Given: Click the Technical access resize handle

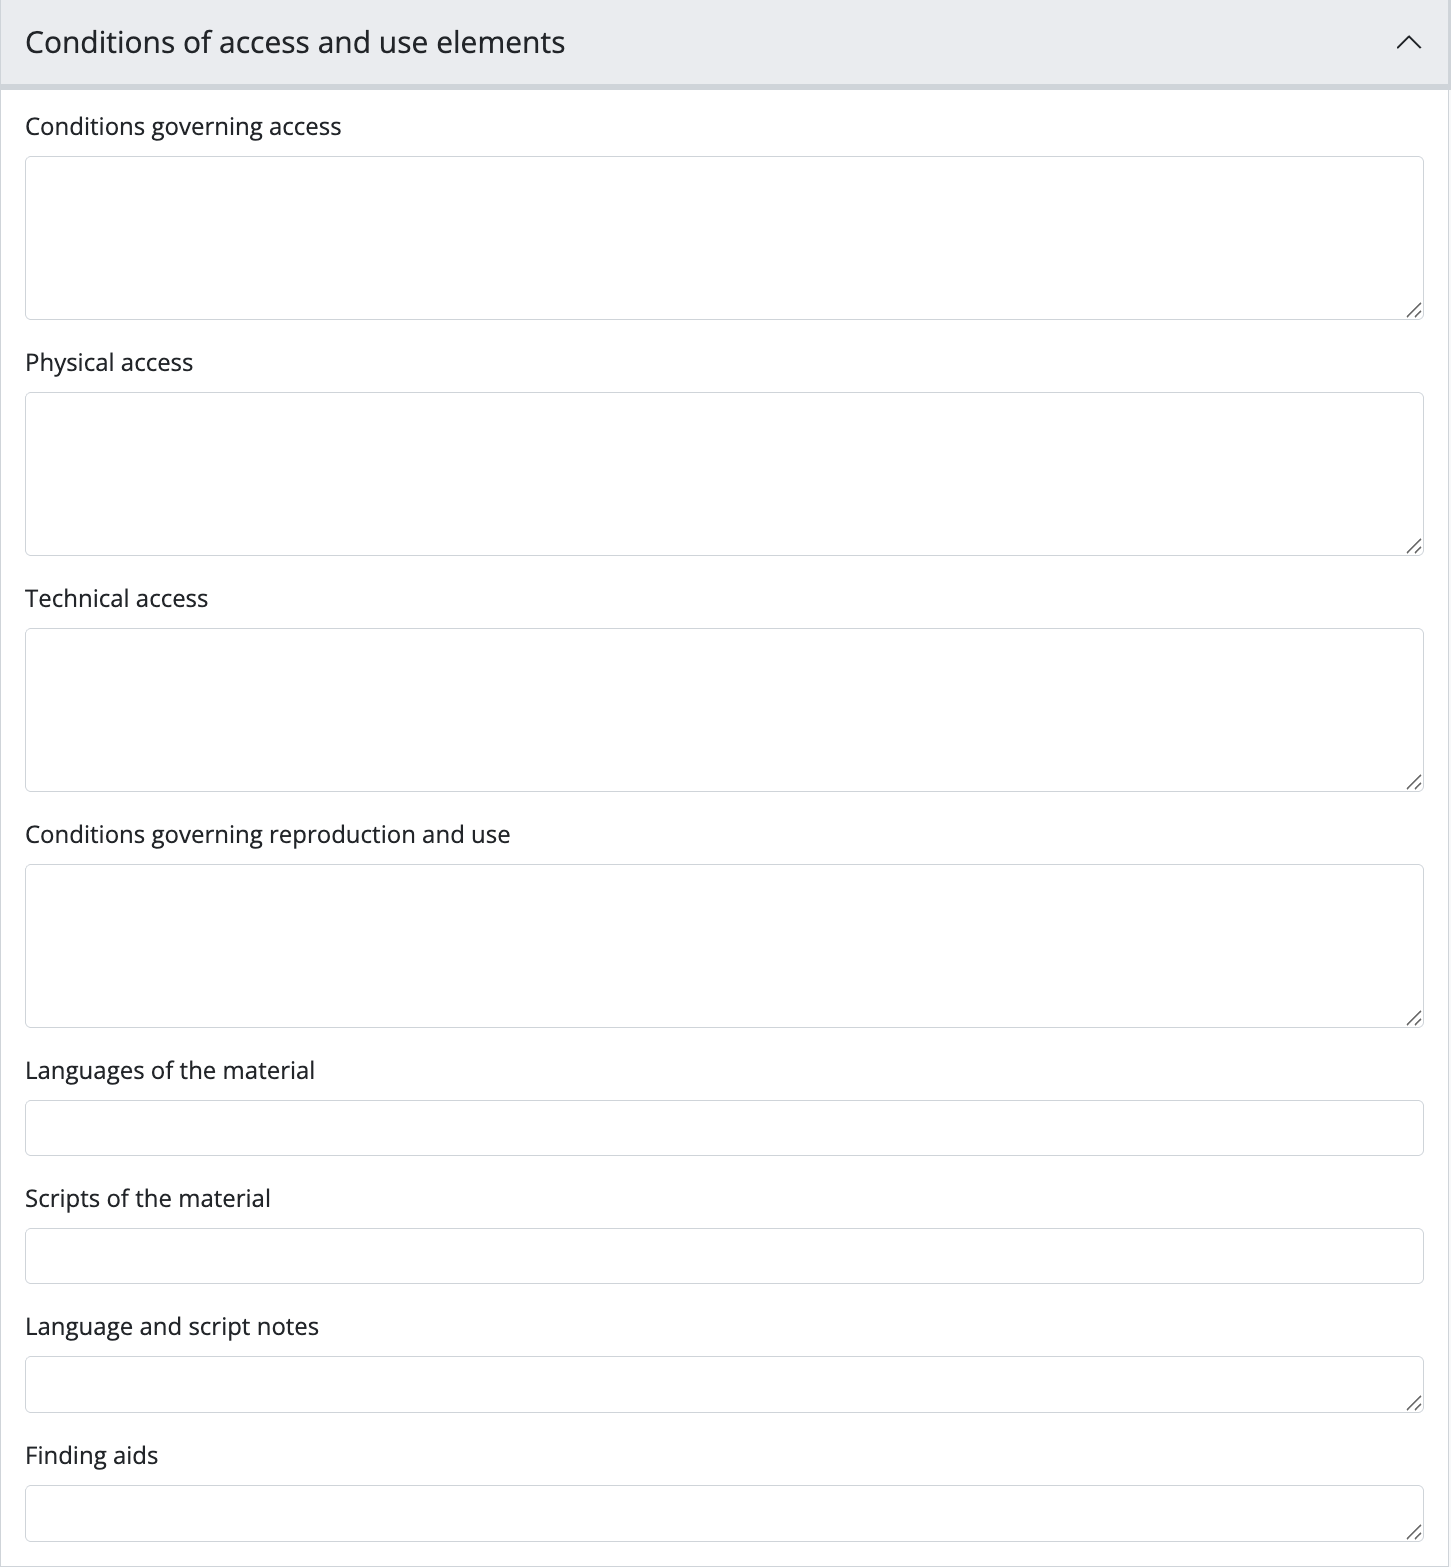Looking at the screenshot, I should click(x=1413, y=782).
